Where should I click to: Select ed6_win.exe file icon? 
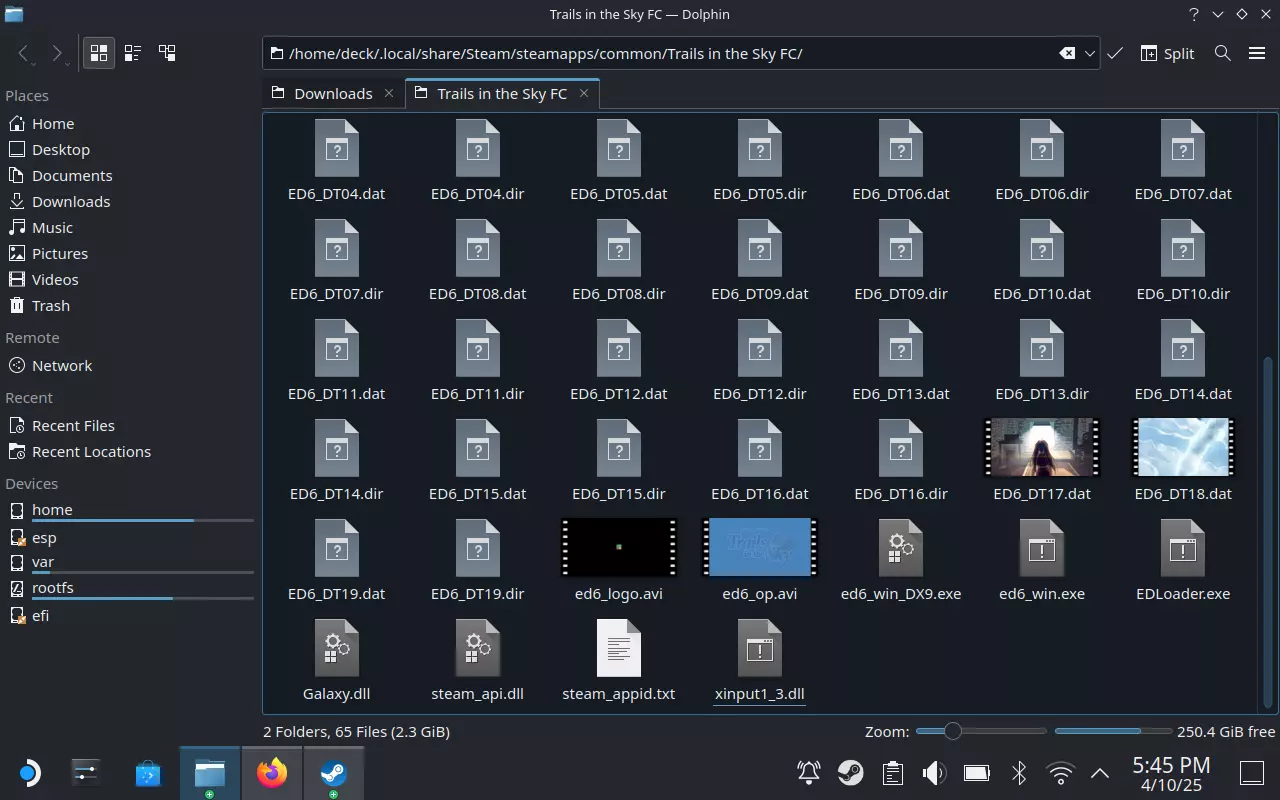pyautogui.click(x=1042, y=547)
